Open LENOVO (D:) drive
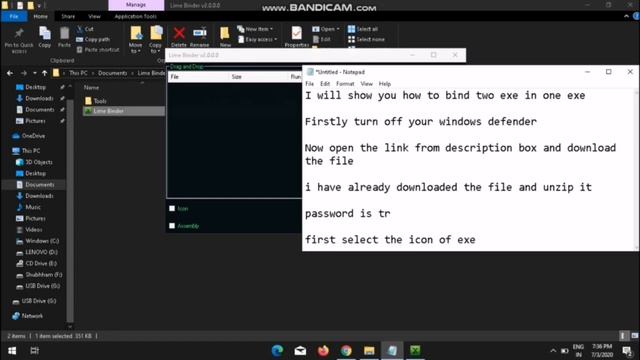Viewport: 640px width, 360px height. point(42,252)
